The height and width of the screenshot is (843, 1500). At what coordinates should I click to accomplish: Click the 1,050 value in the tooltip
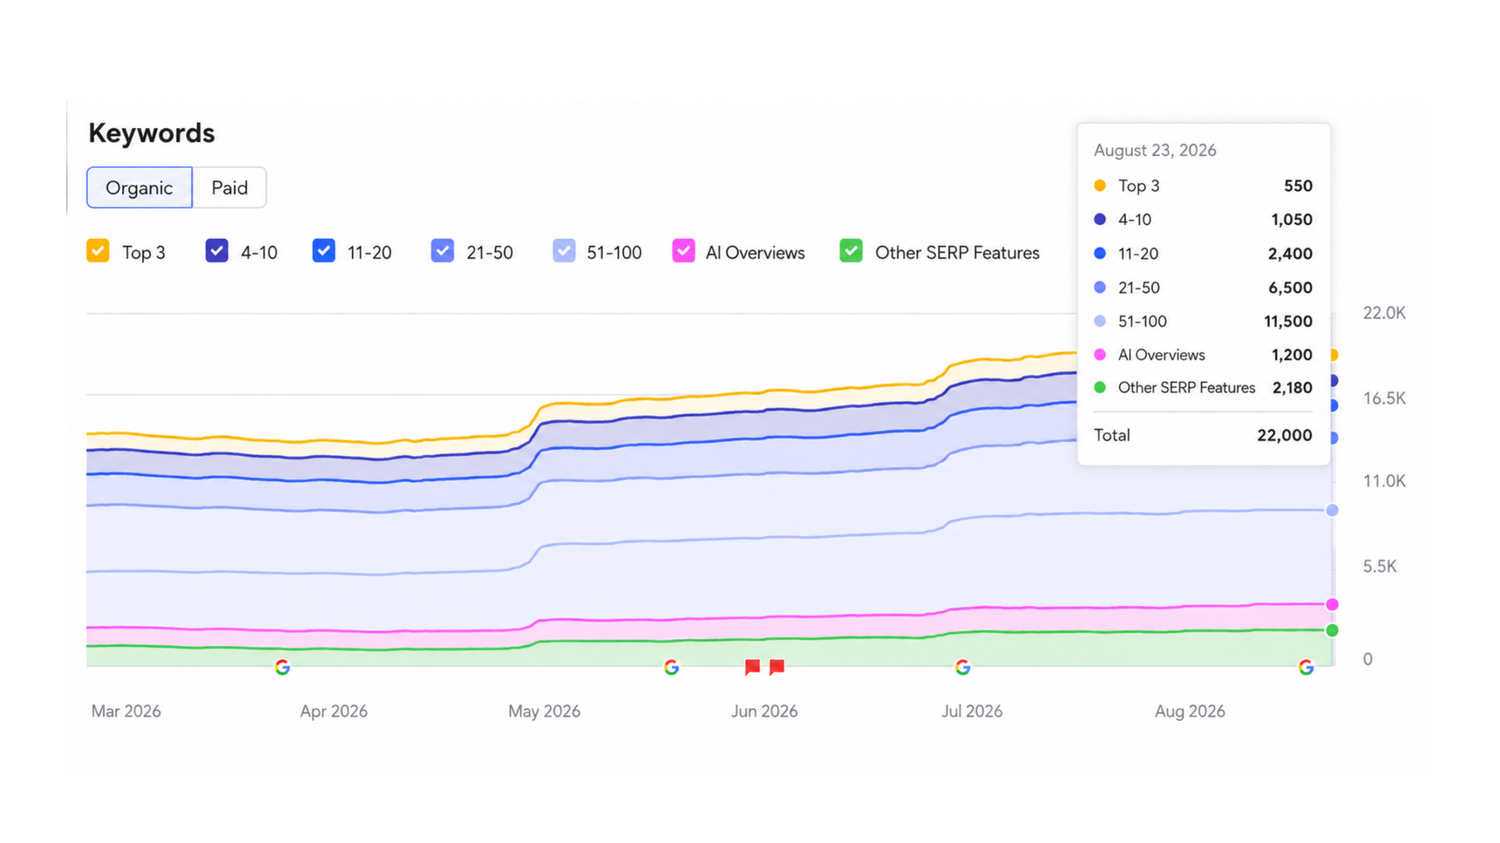pyautogui.click(x=1292, y=220)
